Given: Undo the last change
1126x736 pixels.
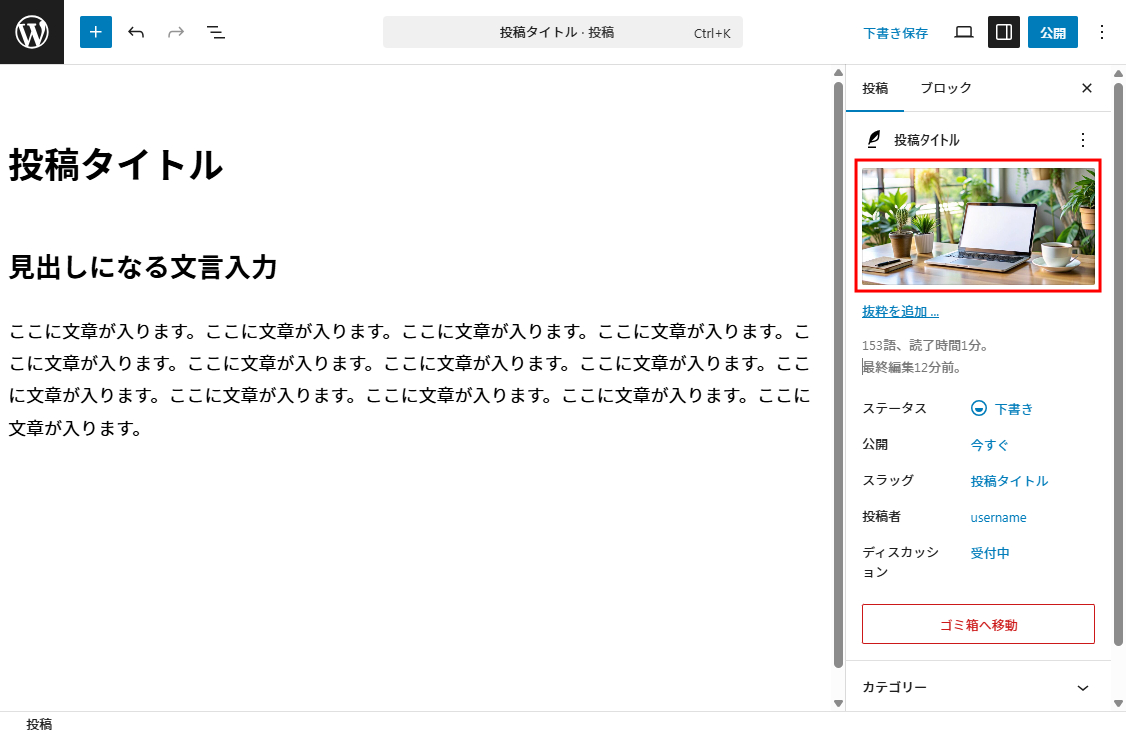Looking at the screenshot, I should coord(136,32).
